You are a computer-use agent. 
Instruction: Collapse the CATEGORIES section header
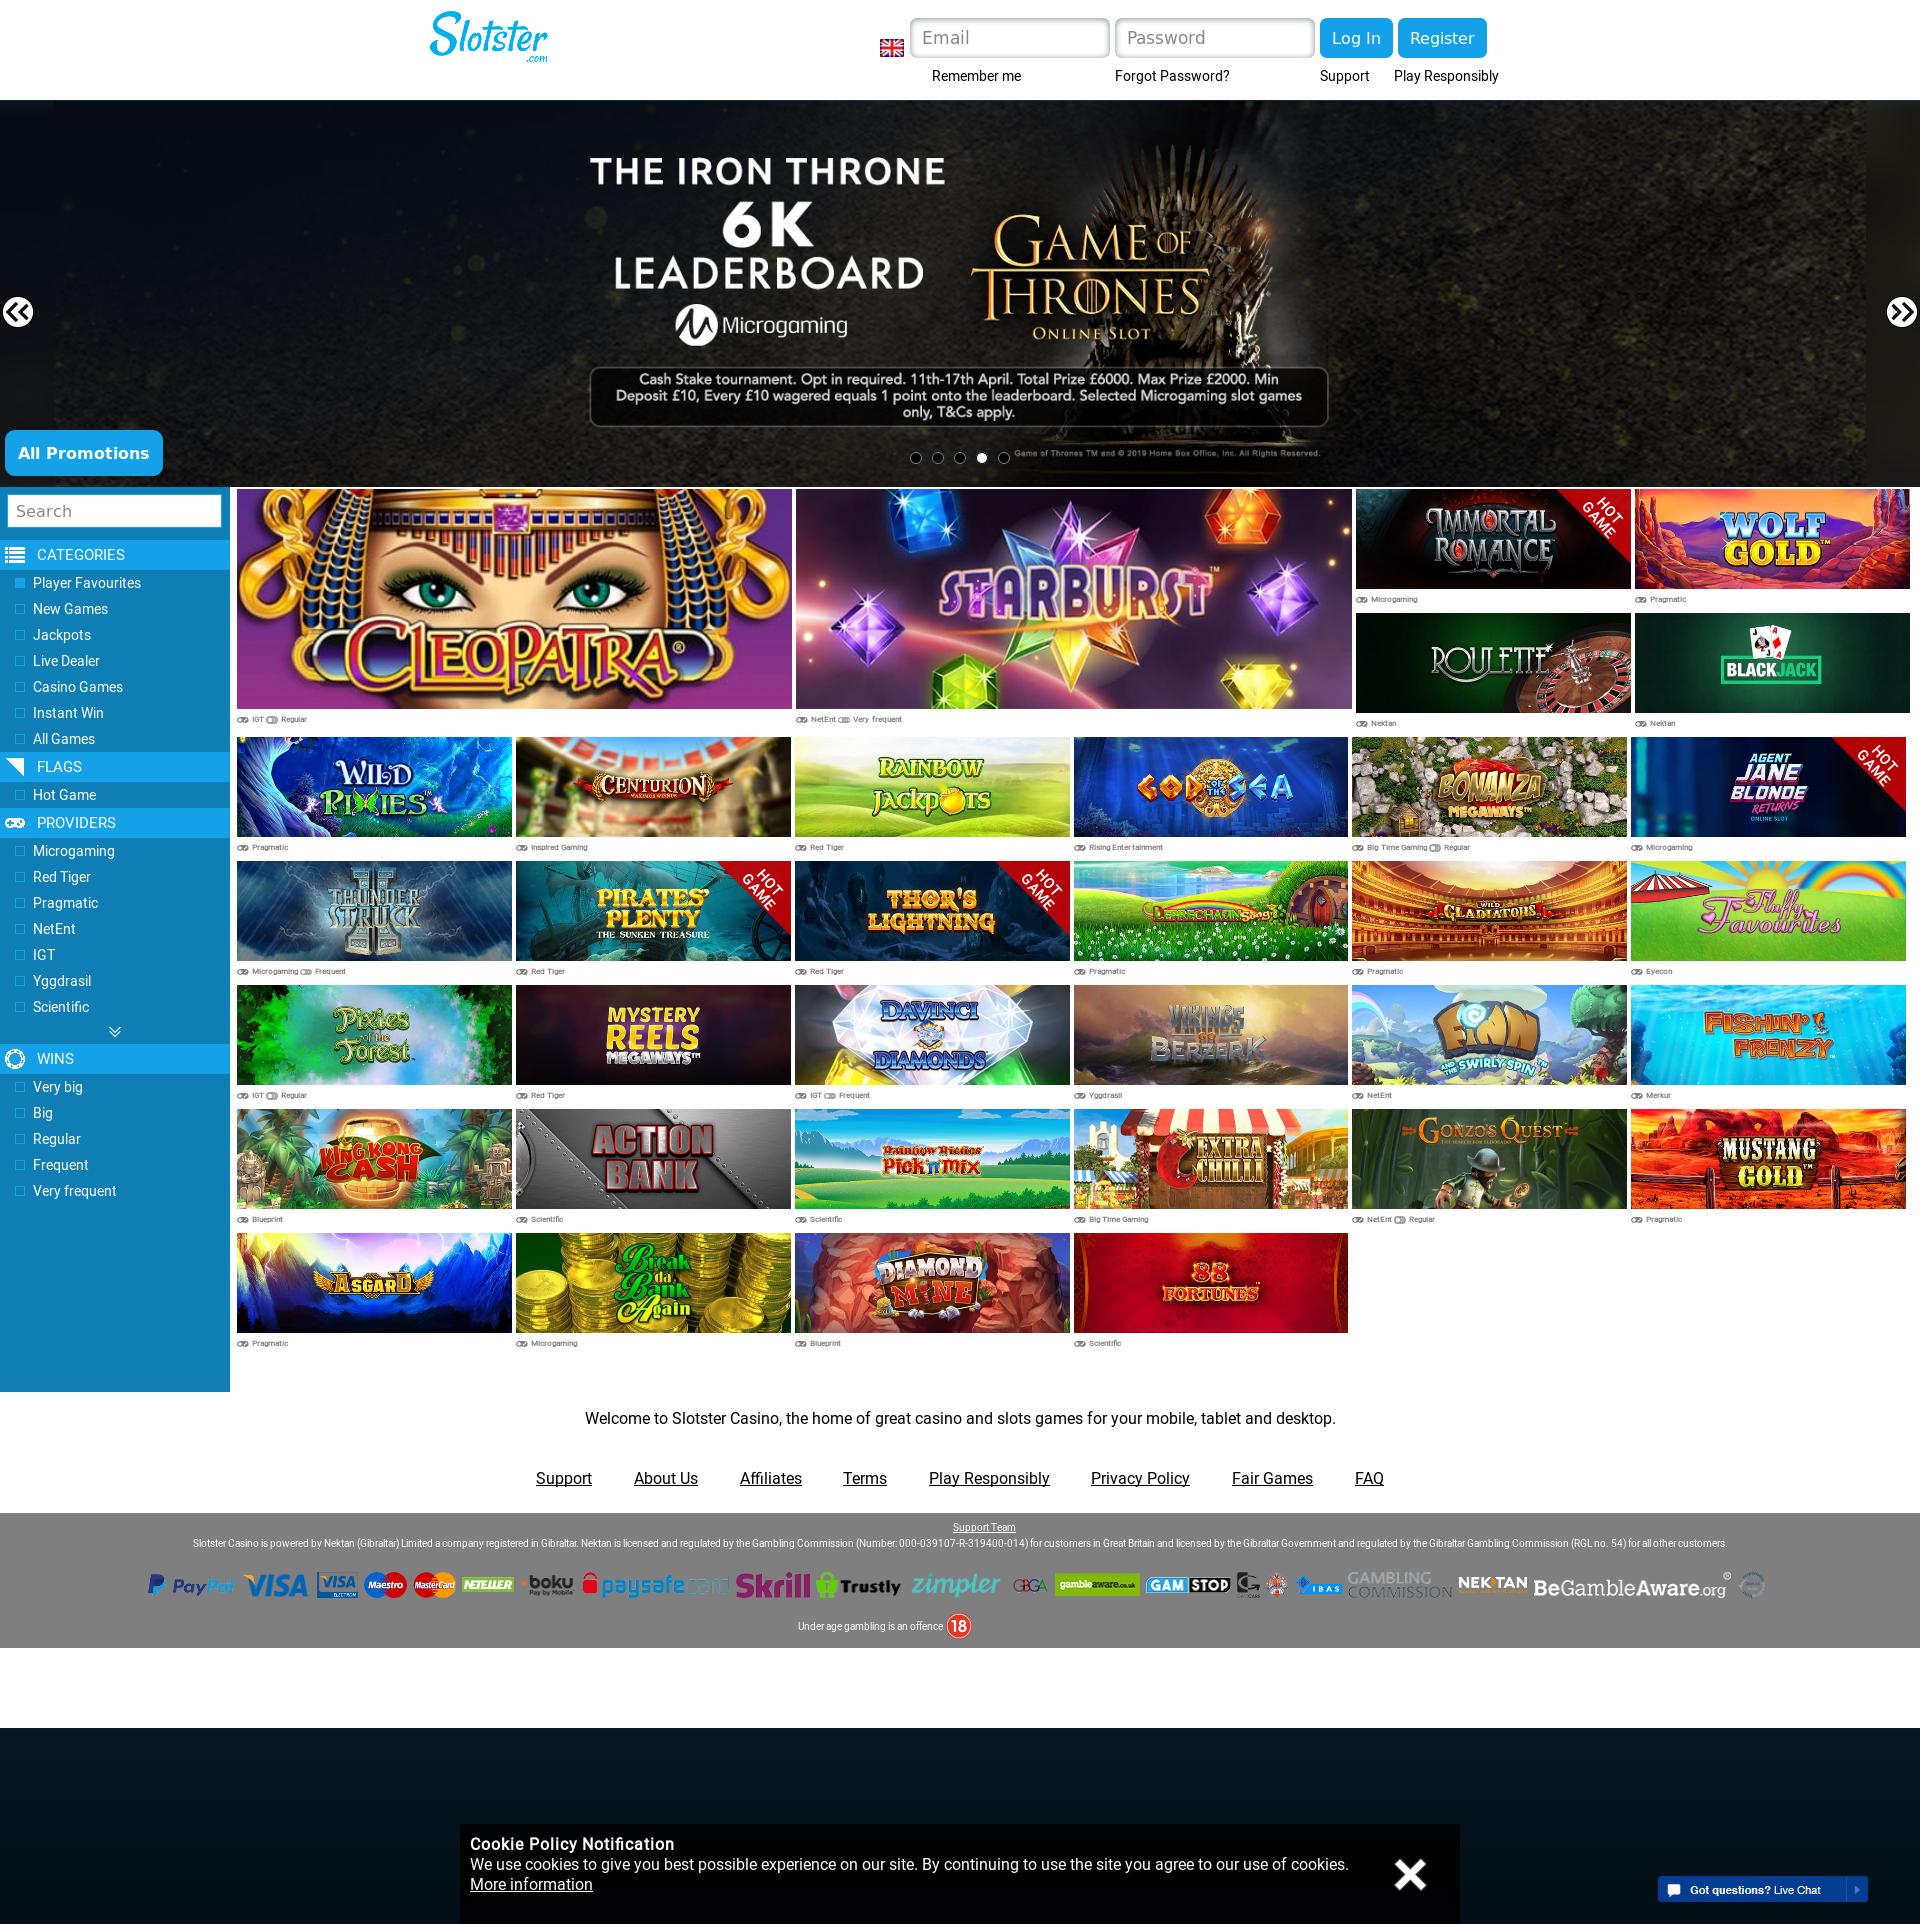point(115,555)
